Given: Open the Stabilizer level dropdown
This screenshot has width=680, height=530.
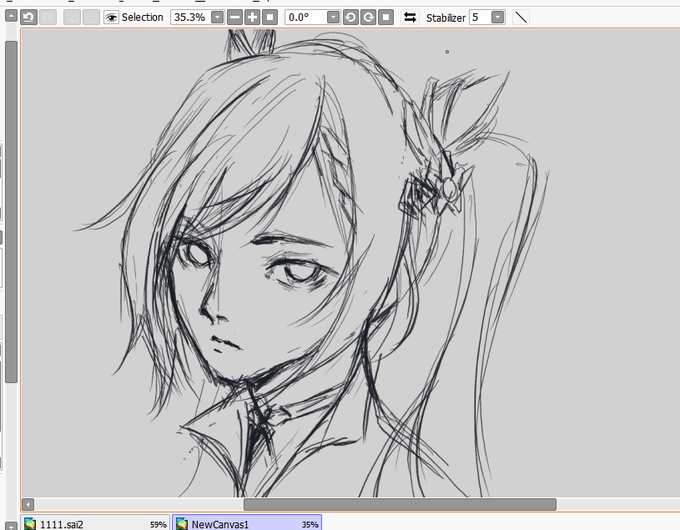Looking at the screenshot, I should 498,17.
